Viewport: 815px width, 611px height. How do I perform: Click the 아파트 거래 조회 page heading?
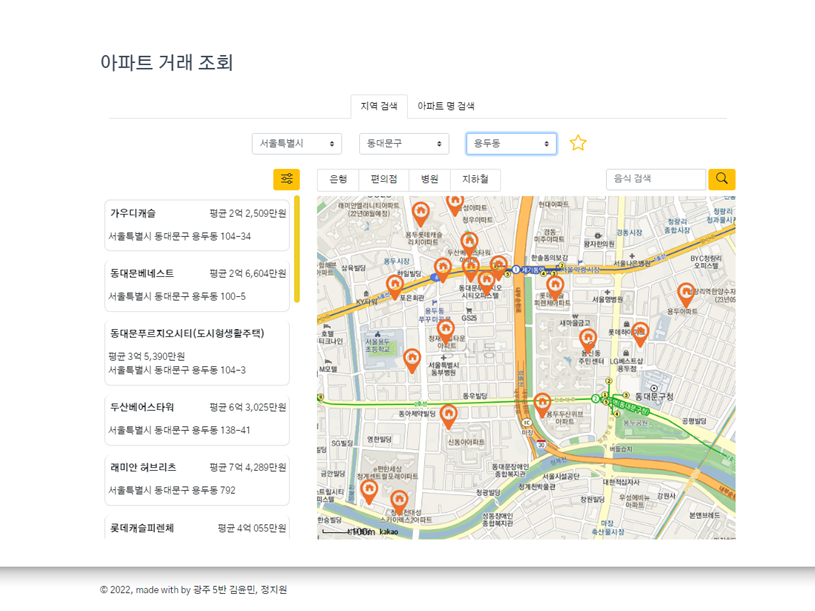coord(166,62)
